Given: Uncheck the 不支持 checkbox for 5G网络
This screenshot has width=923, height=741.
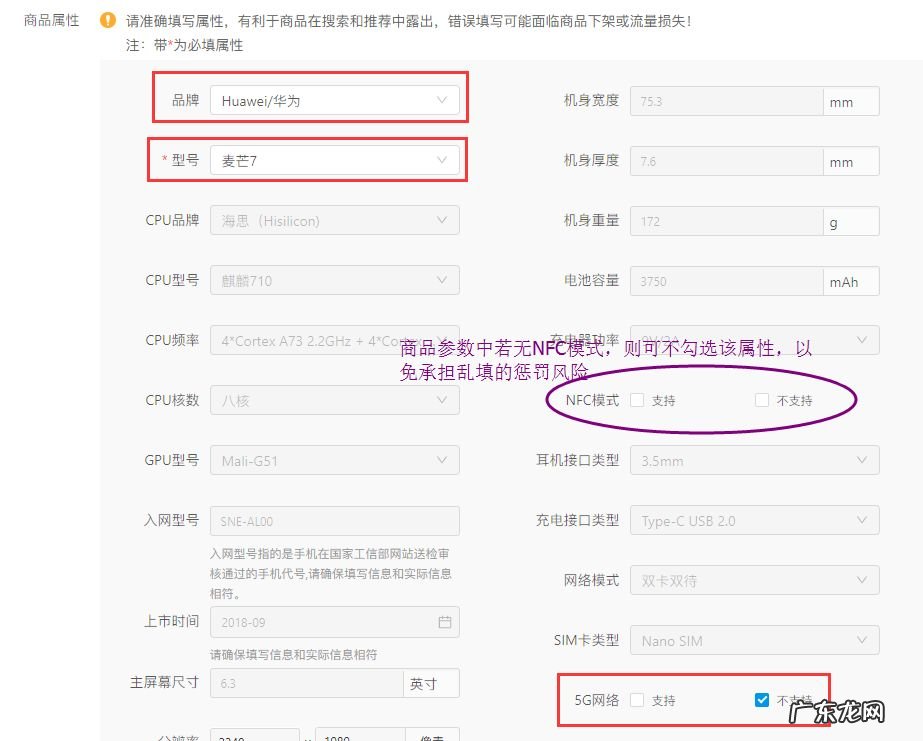Looking at the screenshot, I should [761, 700].
